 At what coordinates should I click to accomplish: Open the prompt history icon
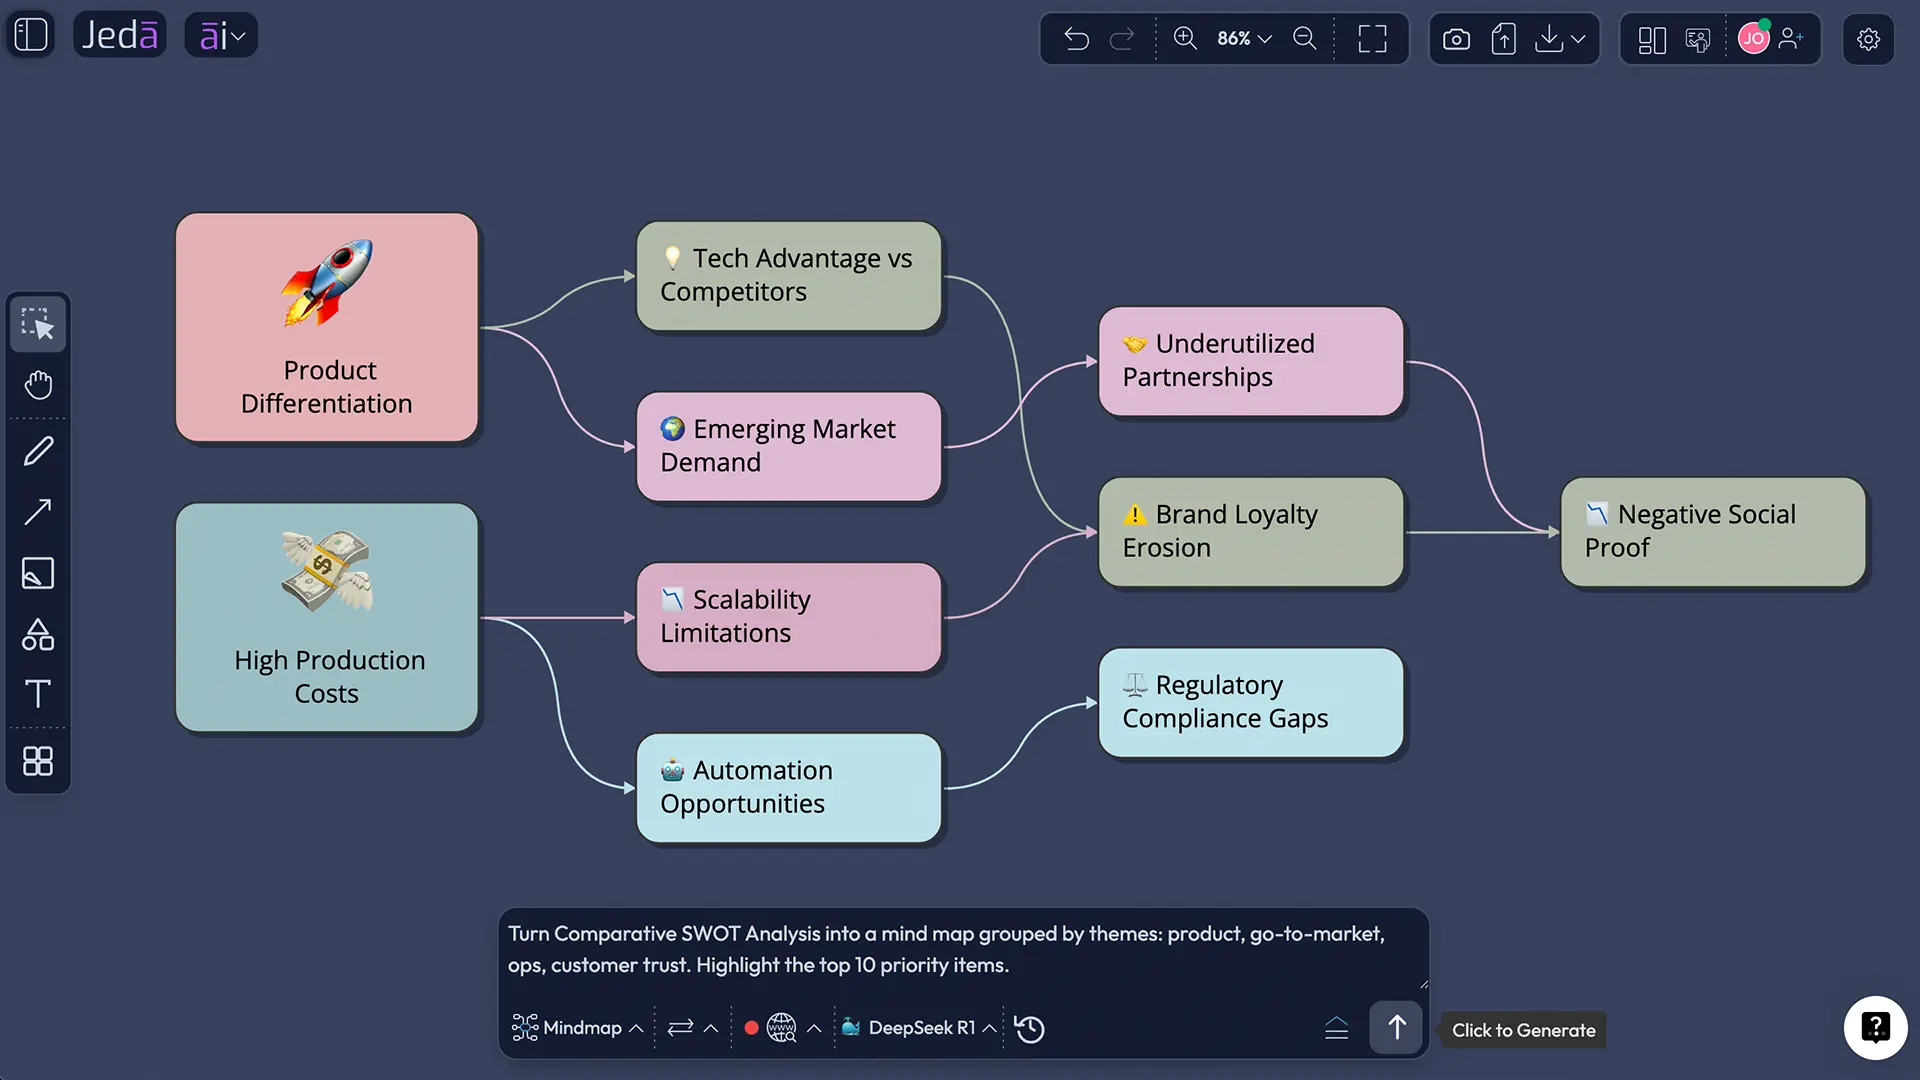[x=1029, y=1028]
